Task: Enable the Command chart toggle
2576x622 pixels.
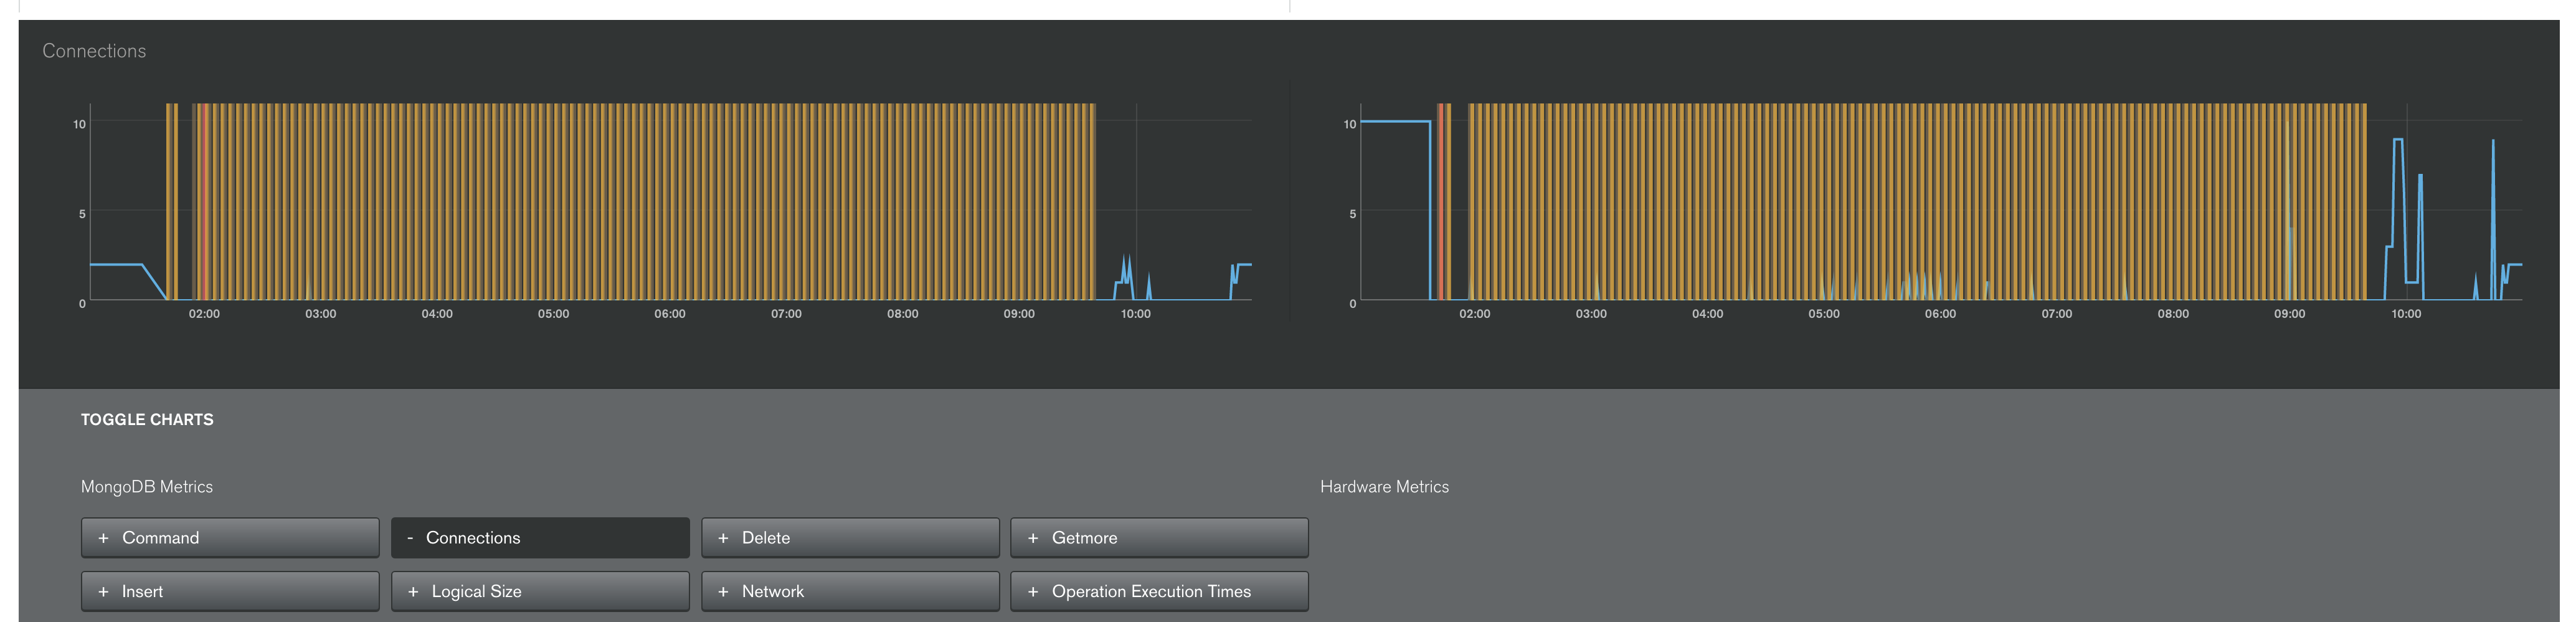Action: pos(230,537)
